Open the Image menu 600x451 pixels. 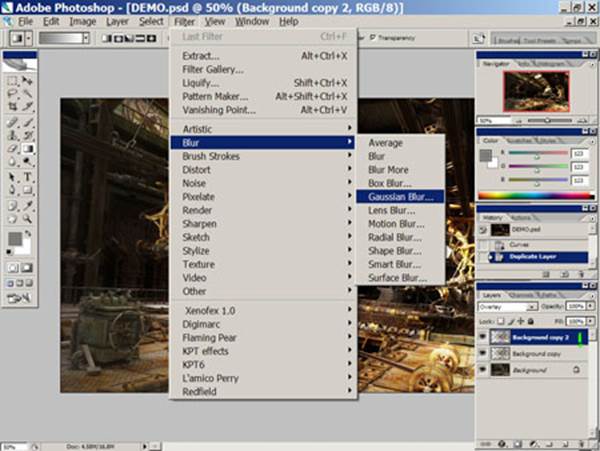point(83,21)
